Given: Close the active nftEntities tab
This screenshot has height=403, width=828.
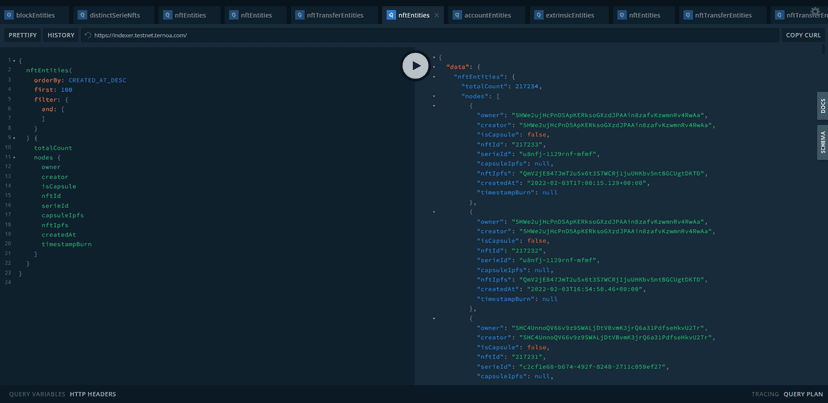Looking at the screenshot, I should pos(436,15).
